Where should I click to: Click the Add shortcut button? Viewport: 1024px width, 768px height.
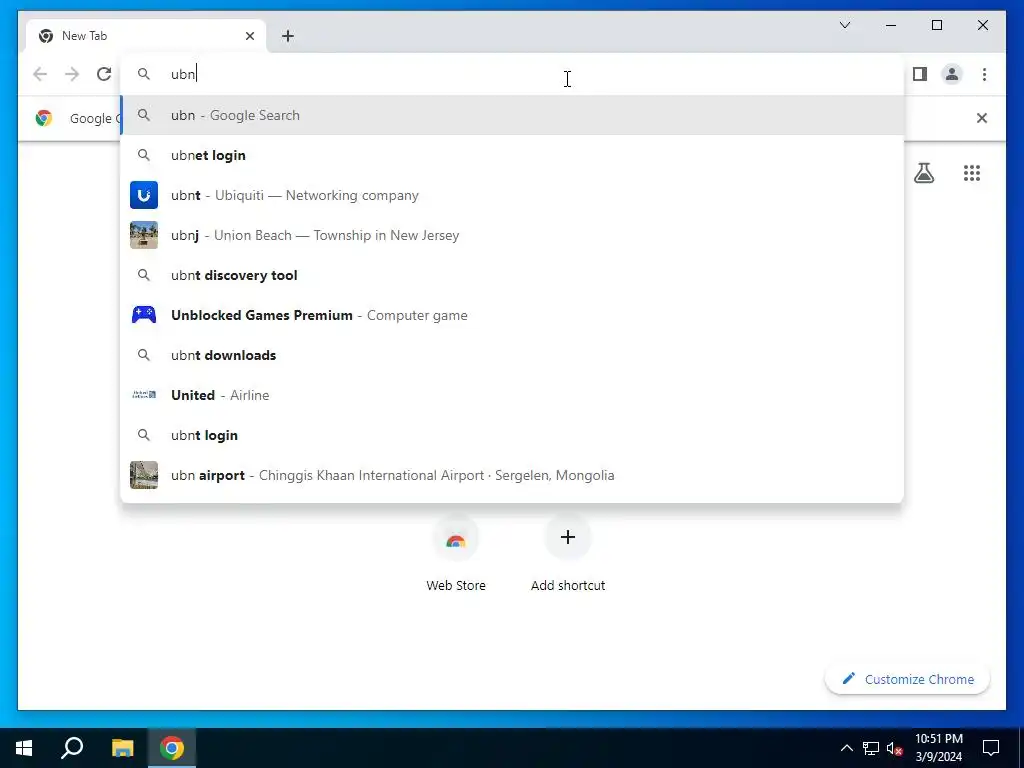[x=568, y=554]
